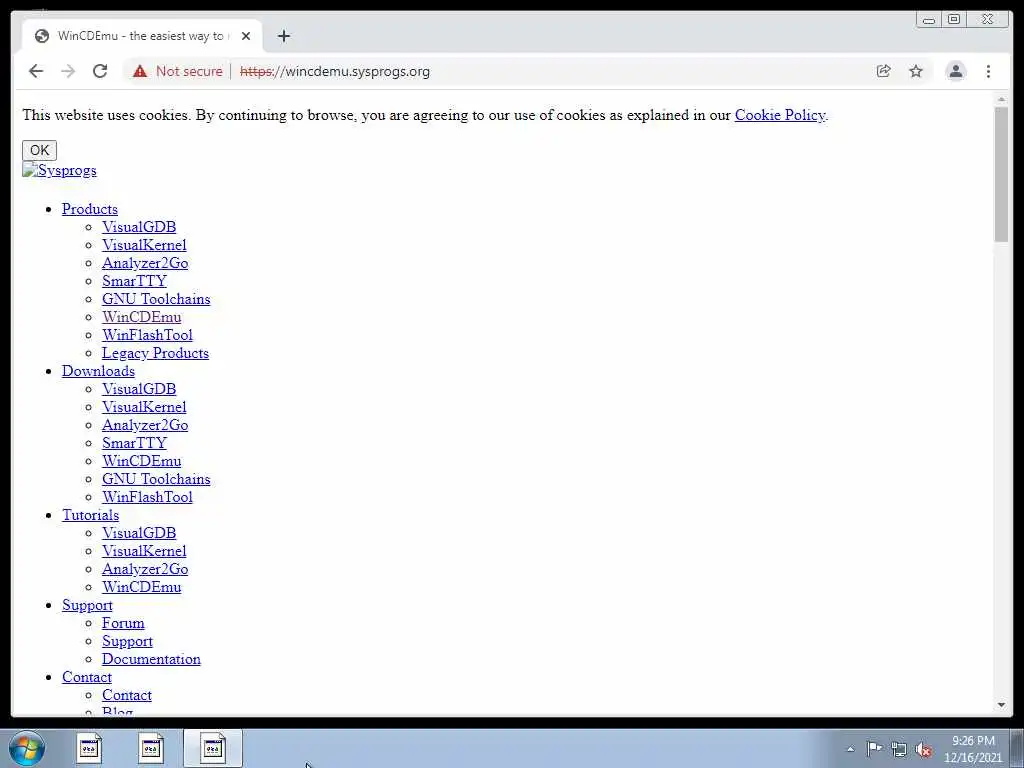Close the WinCDEmu tab
Viewport: 1024px width, 768px height.
(246, 36)
